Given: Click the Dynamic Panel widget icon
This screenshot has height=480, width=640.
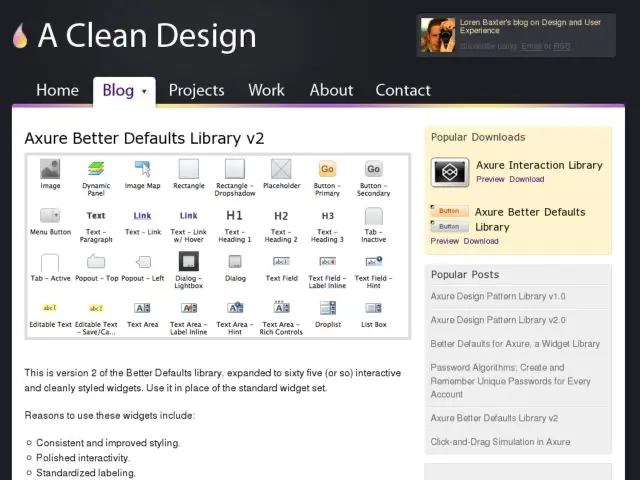Looking at the screenshot, I should [96, 169].
